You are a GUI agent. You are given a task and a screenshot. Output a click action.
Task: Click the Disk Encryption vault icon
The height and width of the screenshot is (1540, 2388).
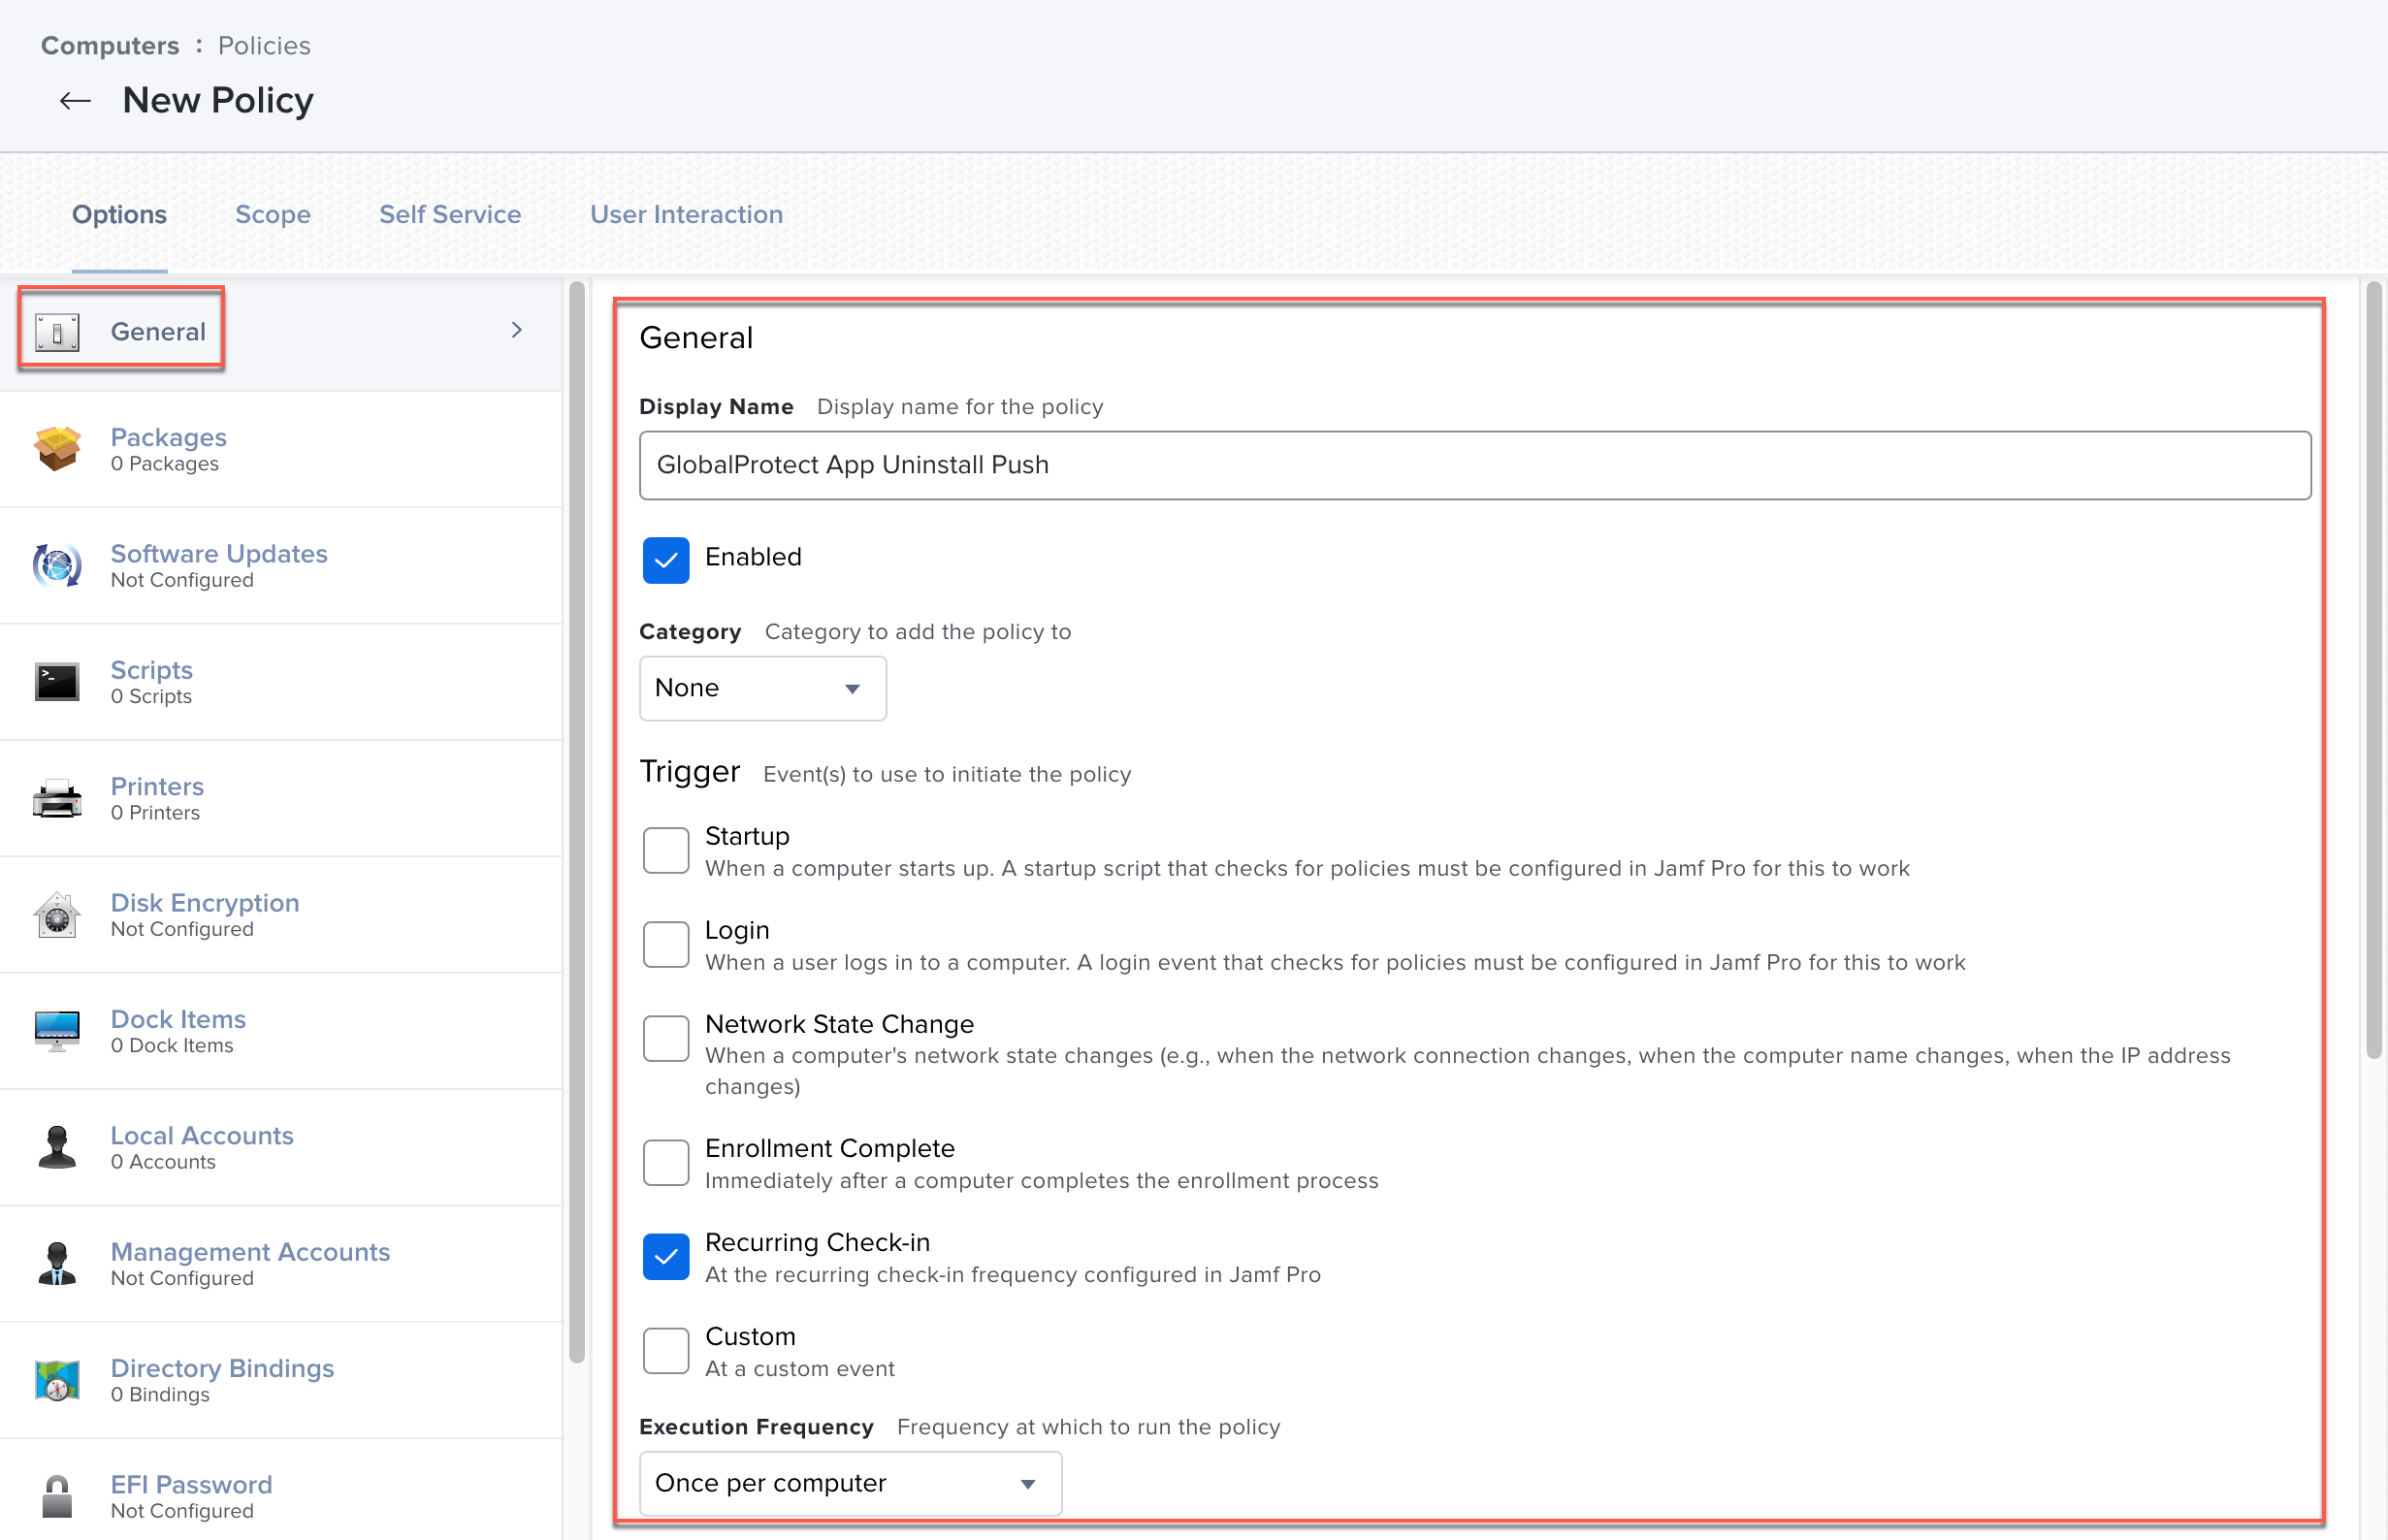57,915
